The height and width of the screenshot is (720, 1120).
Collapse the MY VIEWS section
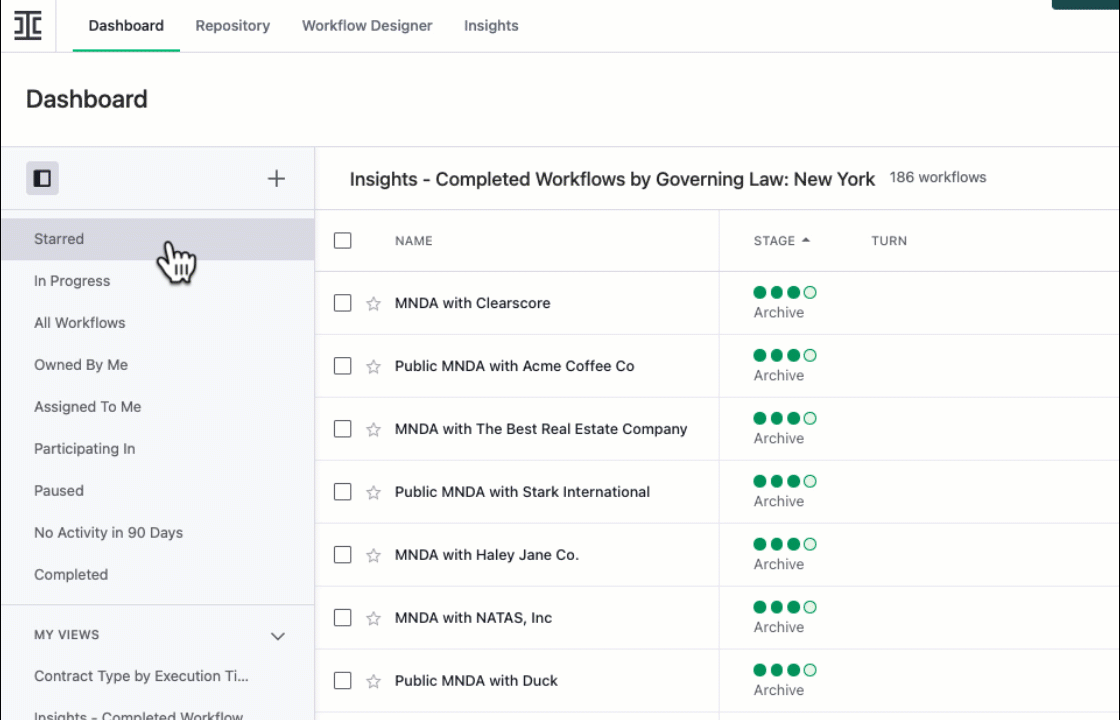[278, 635]
